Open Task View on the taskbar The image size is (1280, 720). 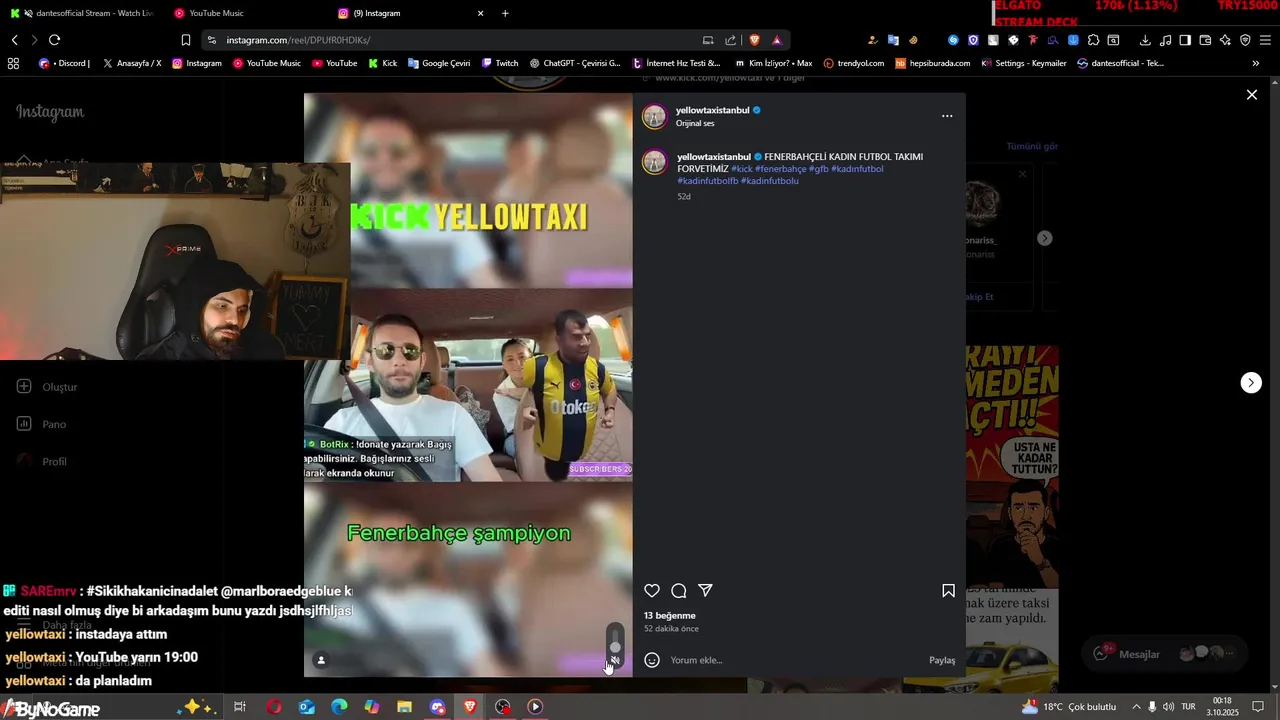point(240,707)
